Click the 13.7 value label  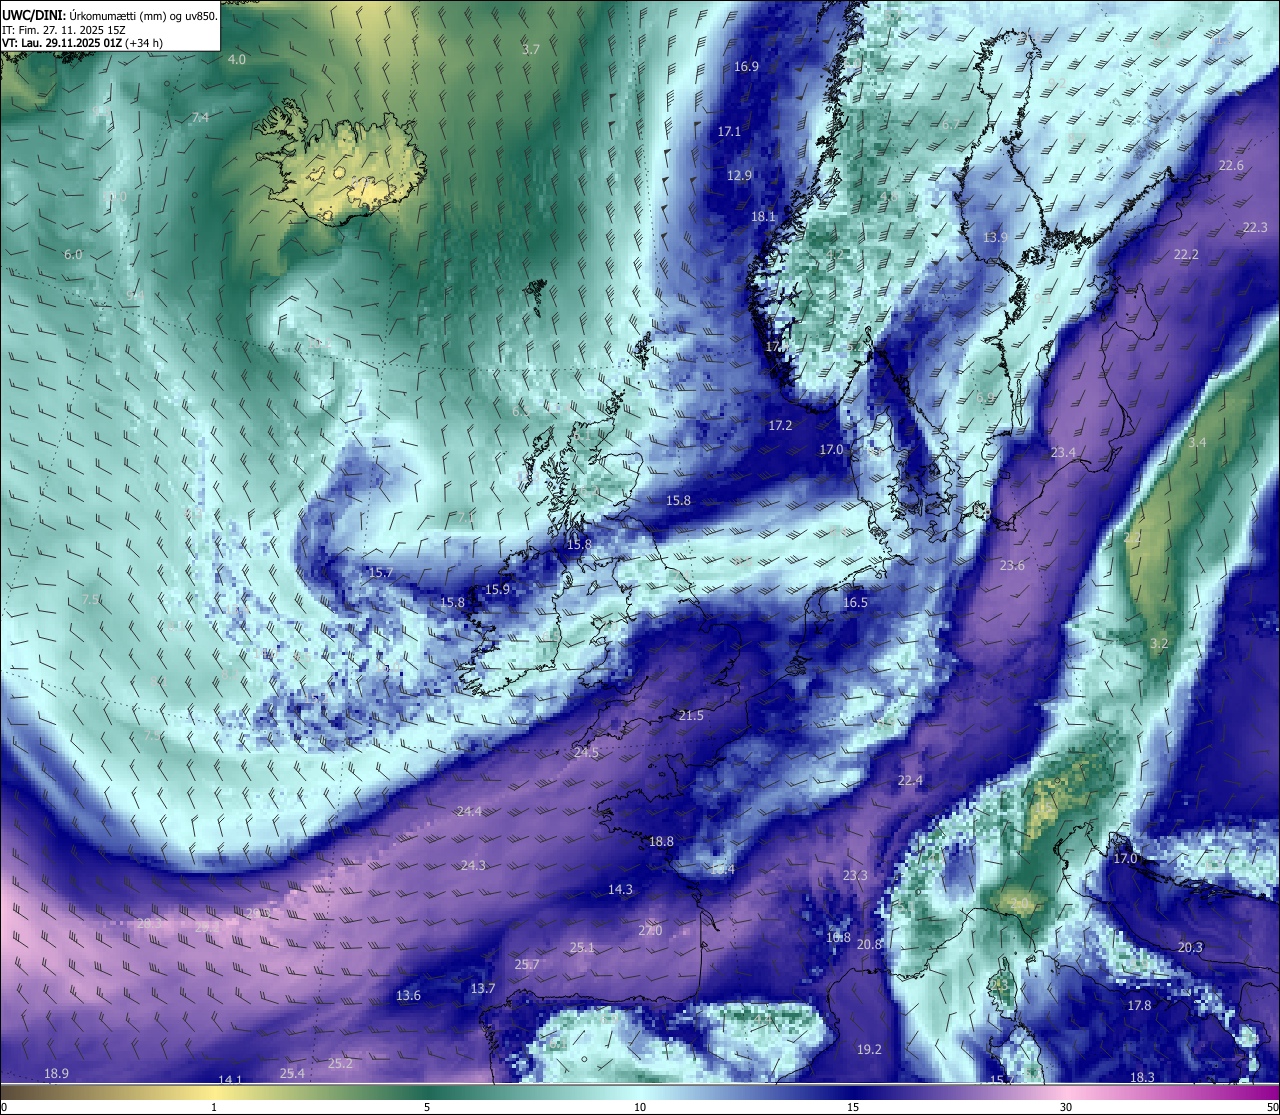pos(483,988)
